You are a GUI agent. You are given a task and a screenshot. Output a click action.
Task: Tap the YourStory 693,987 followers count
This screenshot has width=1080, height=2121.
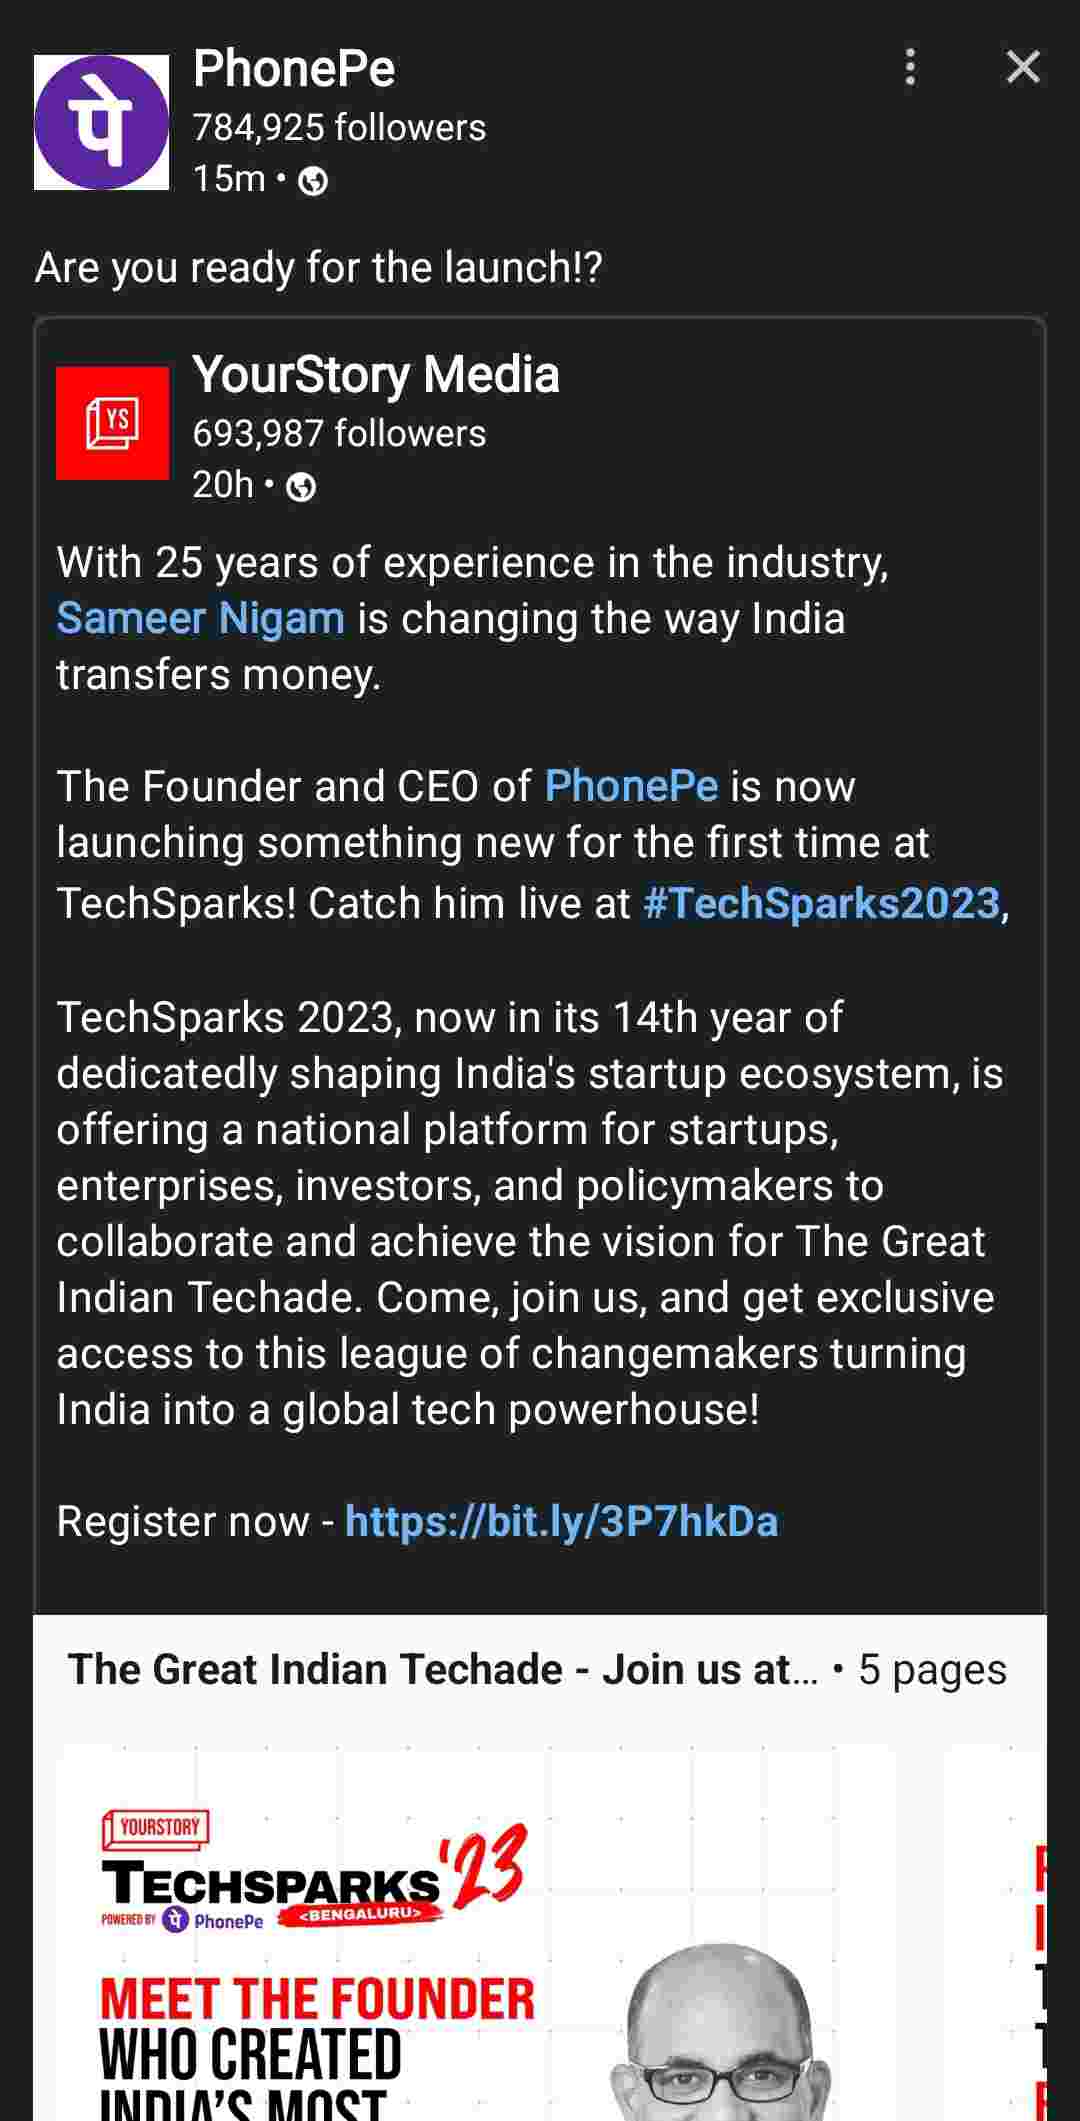click(x=339, y=433)
